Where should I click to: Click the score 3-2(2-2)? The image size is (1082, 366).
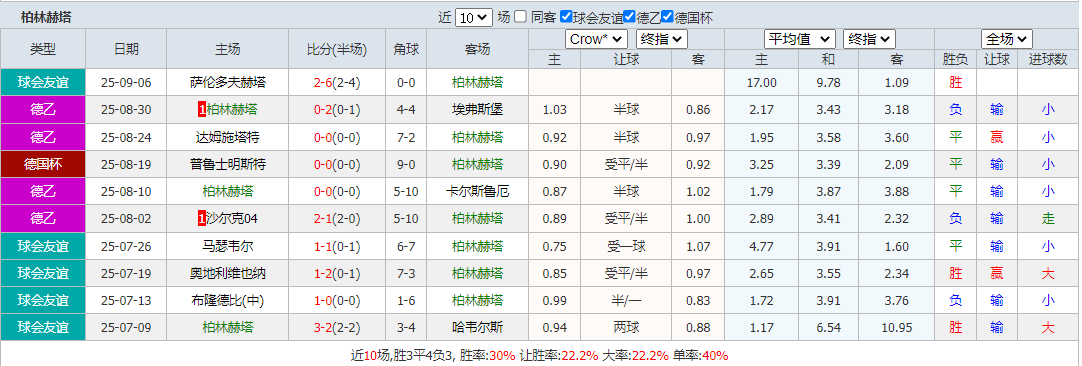pos(337,327)
